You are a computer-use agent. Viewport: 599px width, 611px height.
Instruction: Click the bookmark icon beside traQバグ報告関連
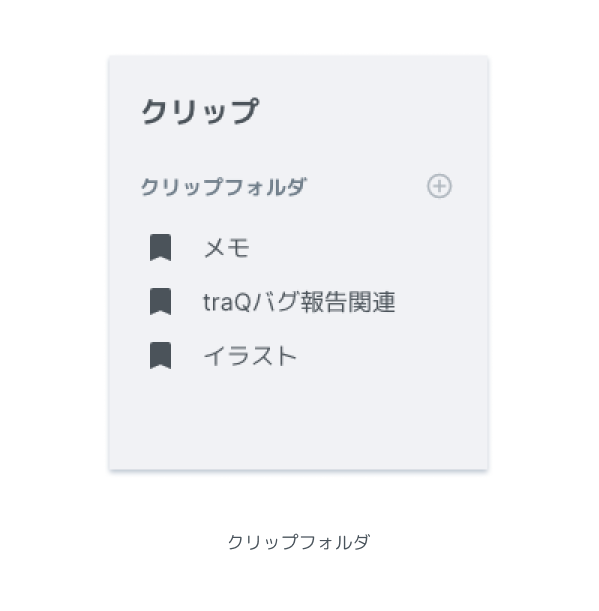160,302
